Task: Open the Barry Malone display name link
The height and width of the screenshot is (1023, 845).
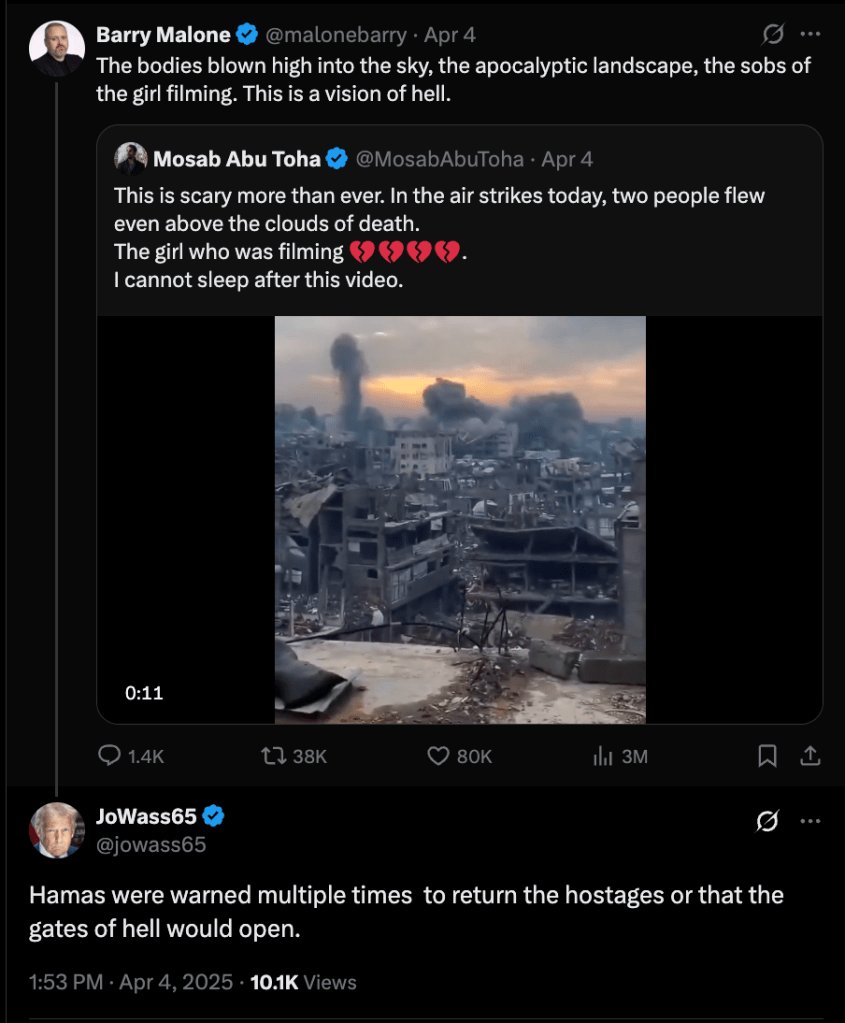Action: click(163, 35)
